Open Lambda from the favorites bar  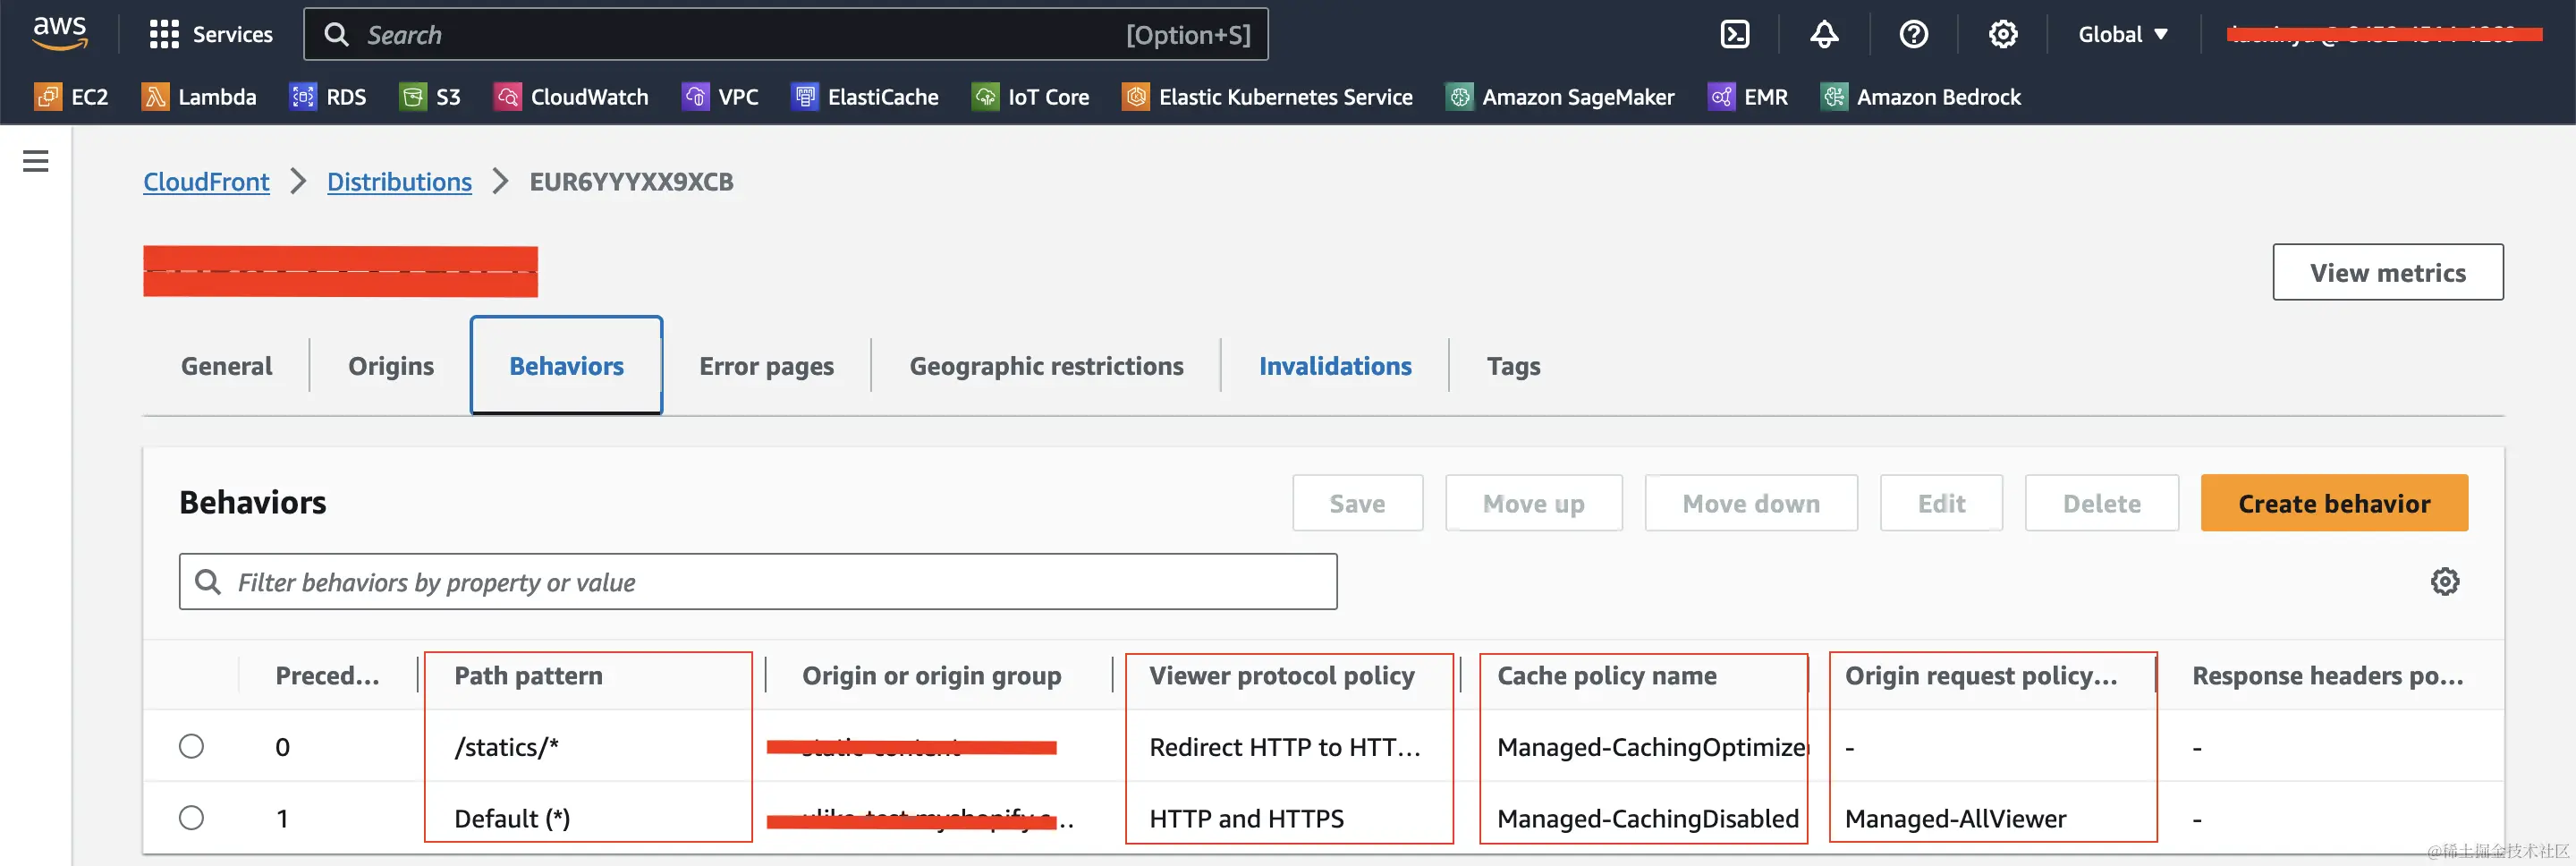(199, 97)
